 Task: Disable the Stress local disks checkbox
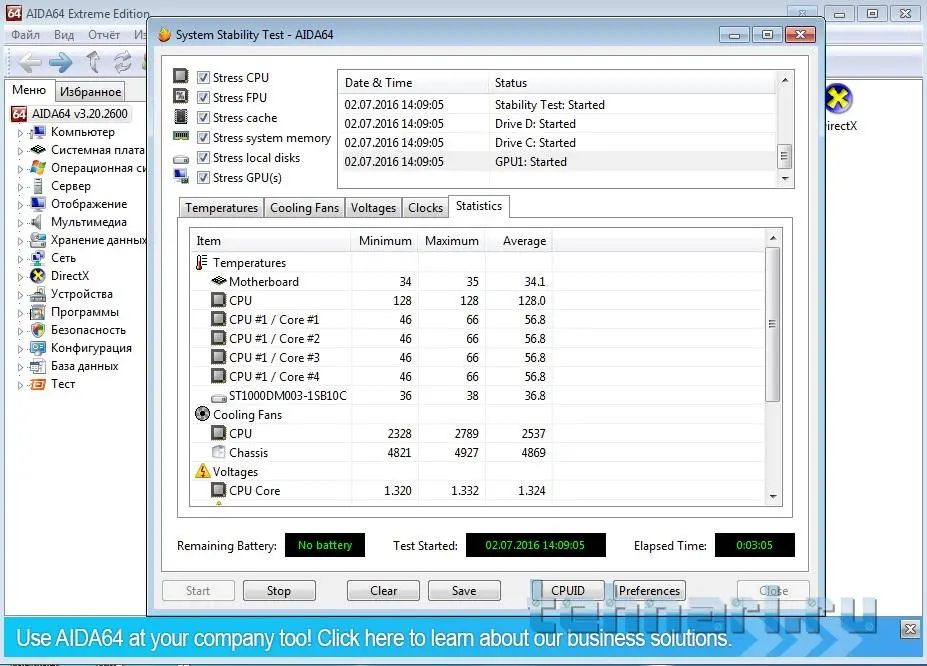click(203, 158)
